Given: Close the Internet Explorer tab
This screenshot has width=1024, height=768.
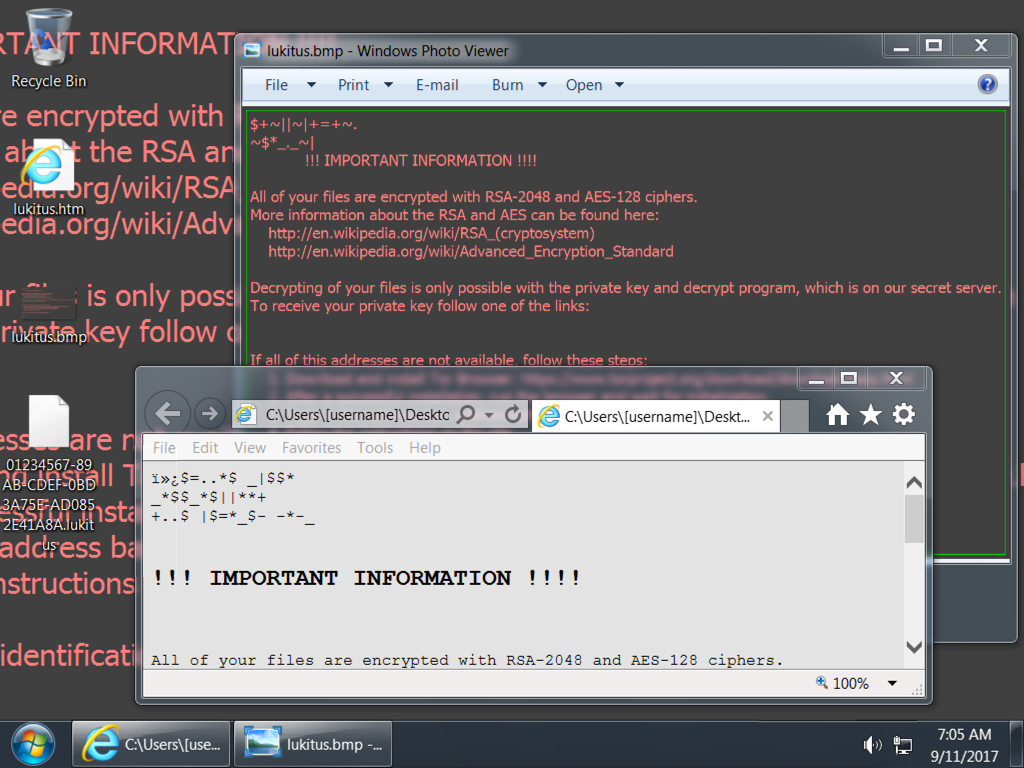Looking at the screenshot, I should coord(768,416).
